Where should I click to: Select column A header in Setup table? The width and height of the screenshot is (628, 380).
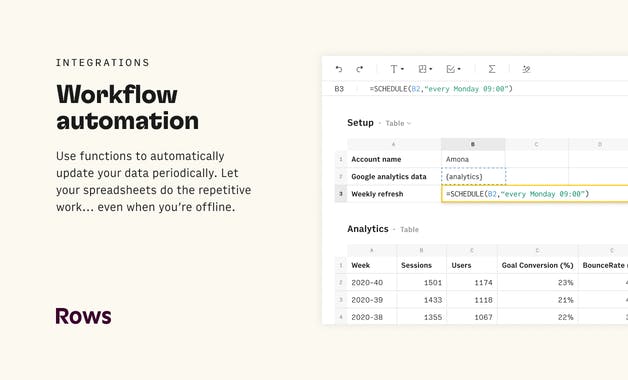[x=394, y=144]
